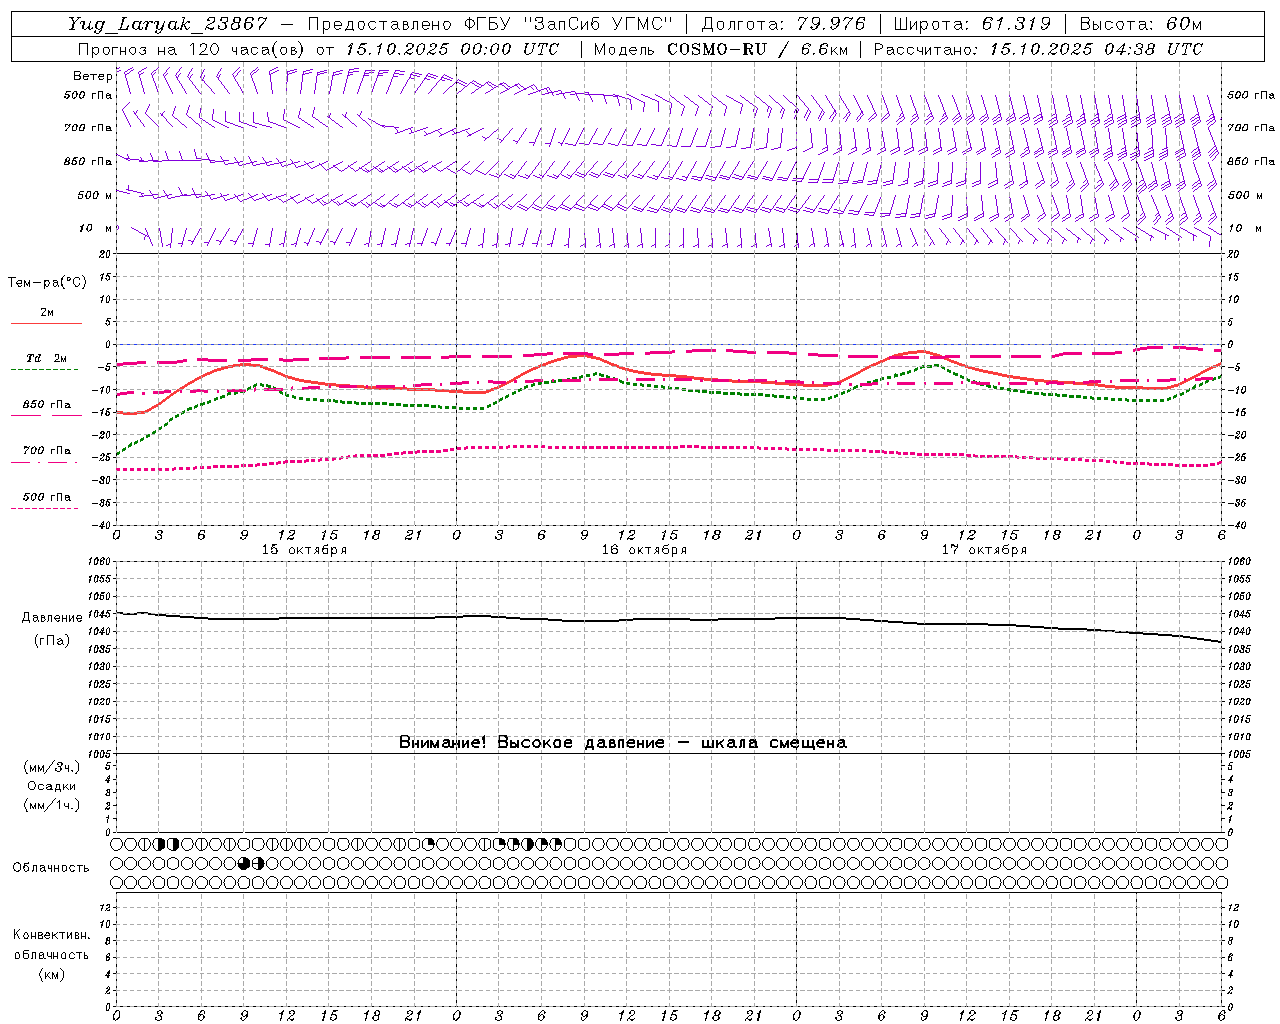Viewport: 1280px width, 1024px height.
Task: Click the 17 октября date label
Action: click(x=984, y=550)
